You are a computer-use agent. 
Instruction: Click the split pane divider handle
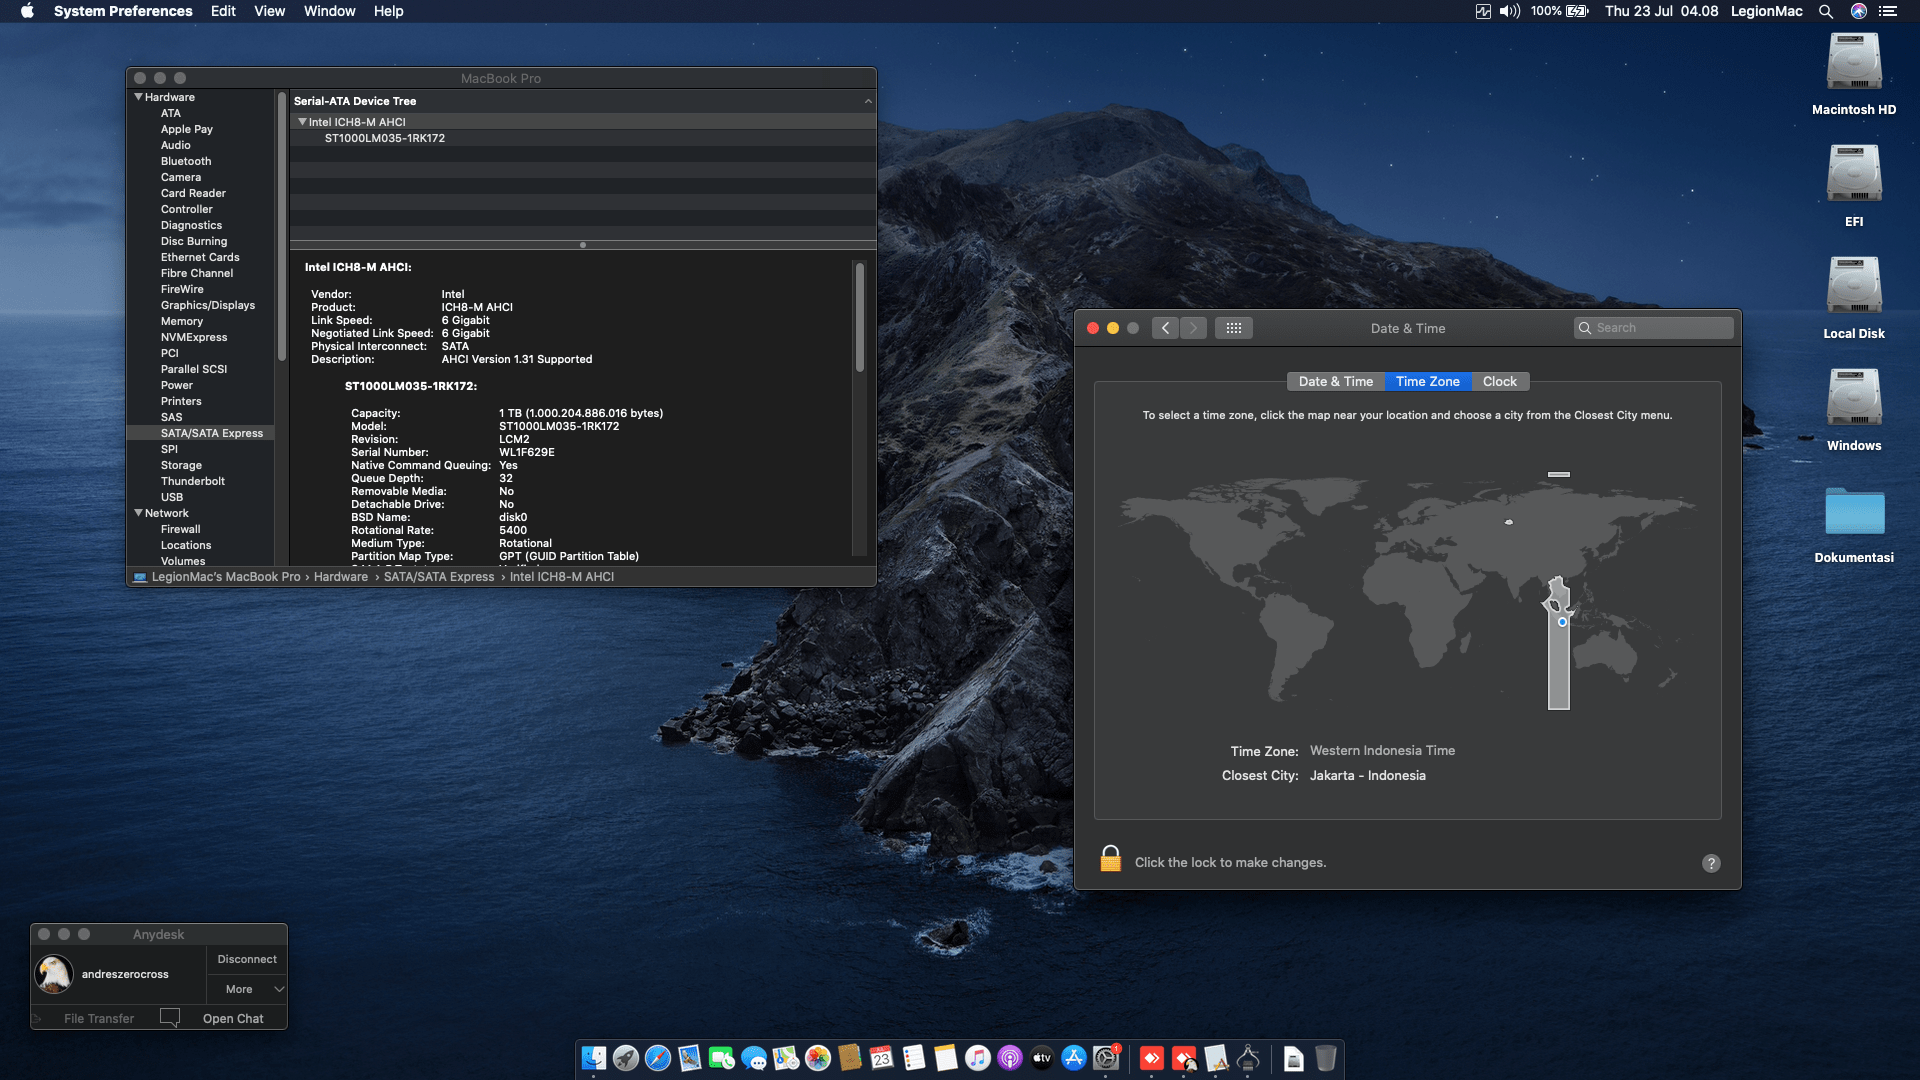click(583, 245)
